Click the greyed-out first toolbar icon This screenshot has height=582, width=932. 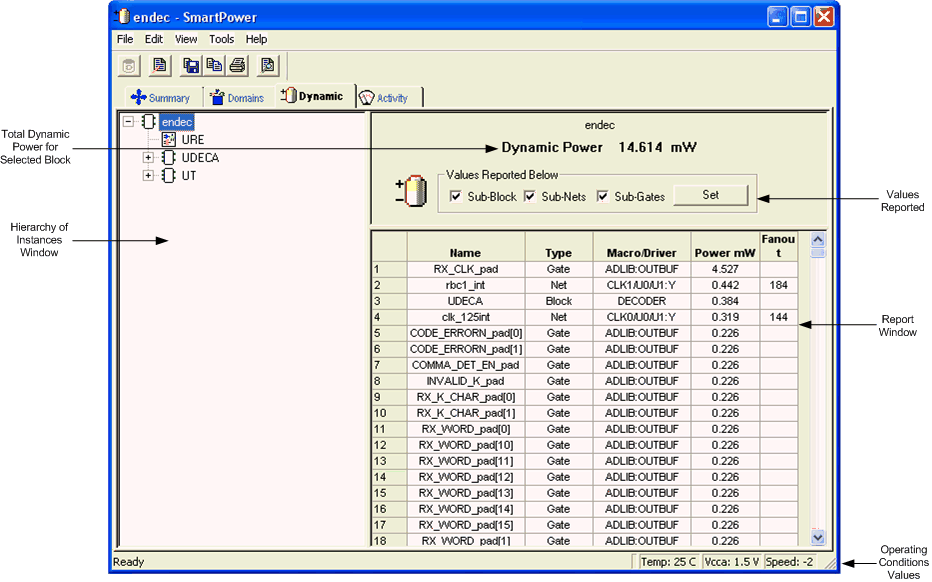128,65
